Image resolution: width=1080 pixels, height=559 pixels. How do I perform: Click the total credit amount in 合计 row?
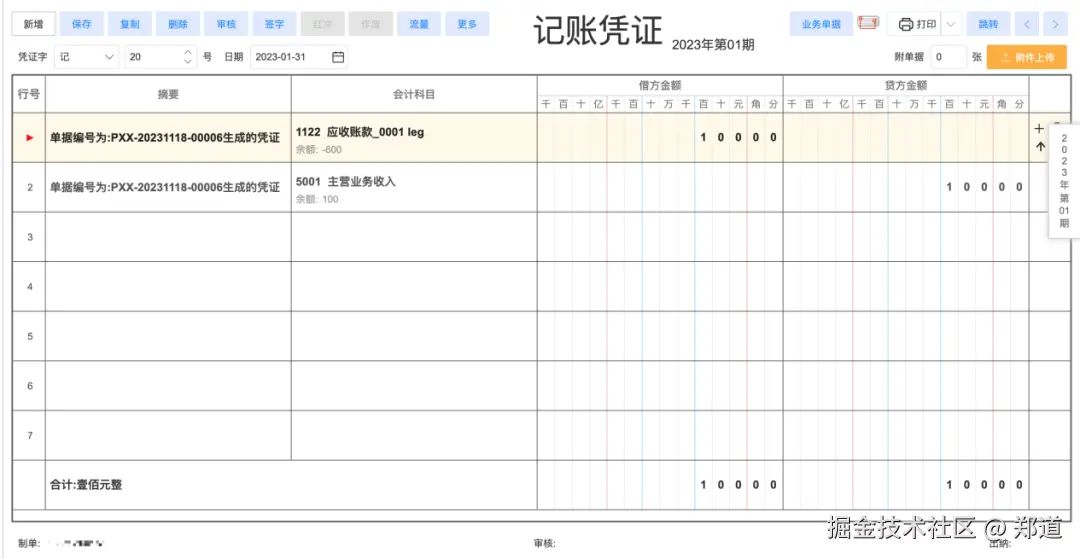click(x=985, y=485)
